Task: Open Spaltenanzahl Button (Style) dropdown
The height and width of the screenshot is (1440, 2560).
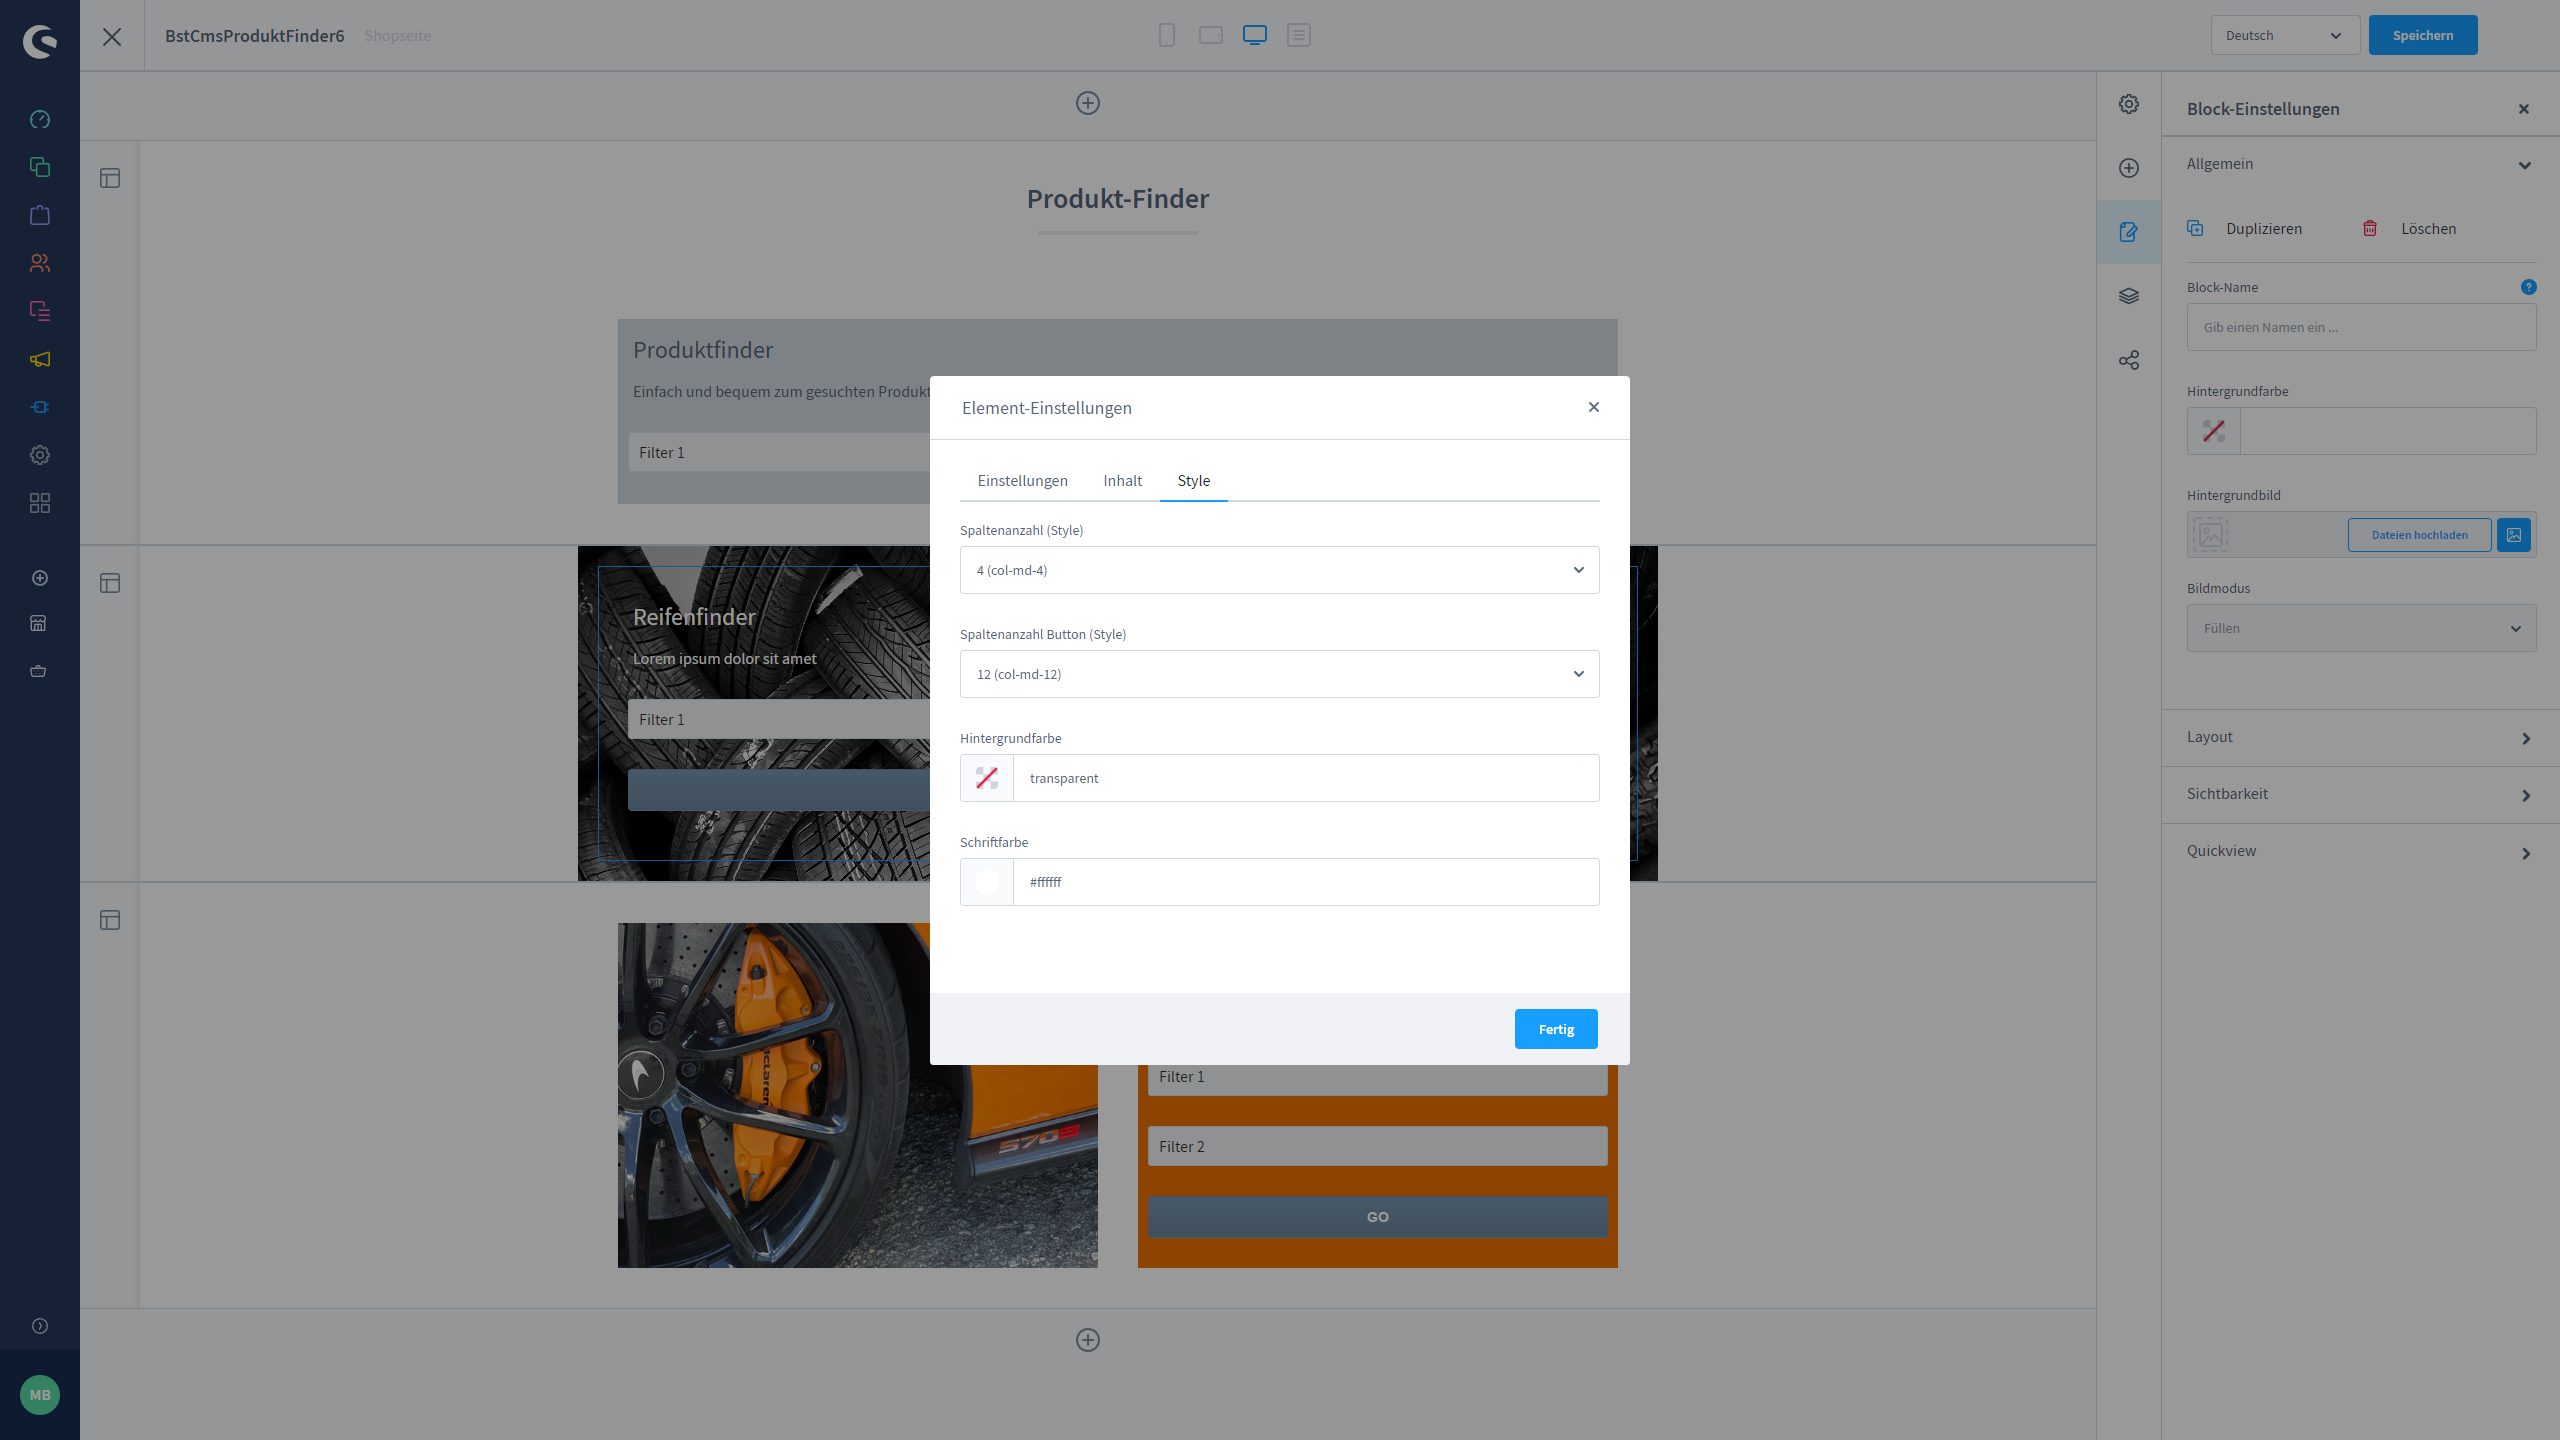Action: coord(1280,674)
